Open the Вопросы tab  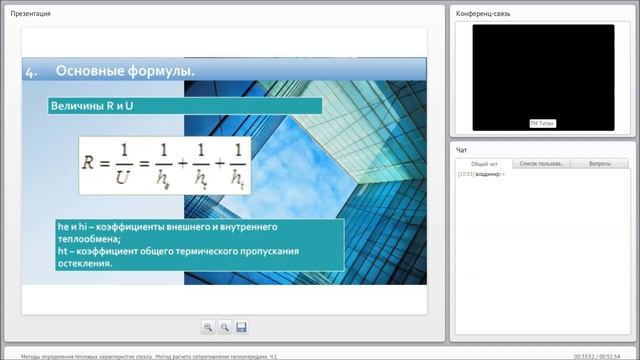[x=600, y=164]
